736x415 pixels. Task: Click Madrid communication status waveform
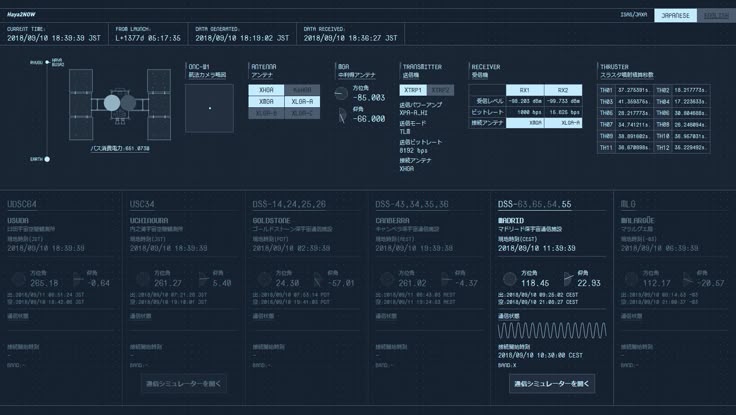tap(552, 330)
